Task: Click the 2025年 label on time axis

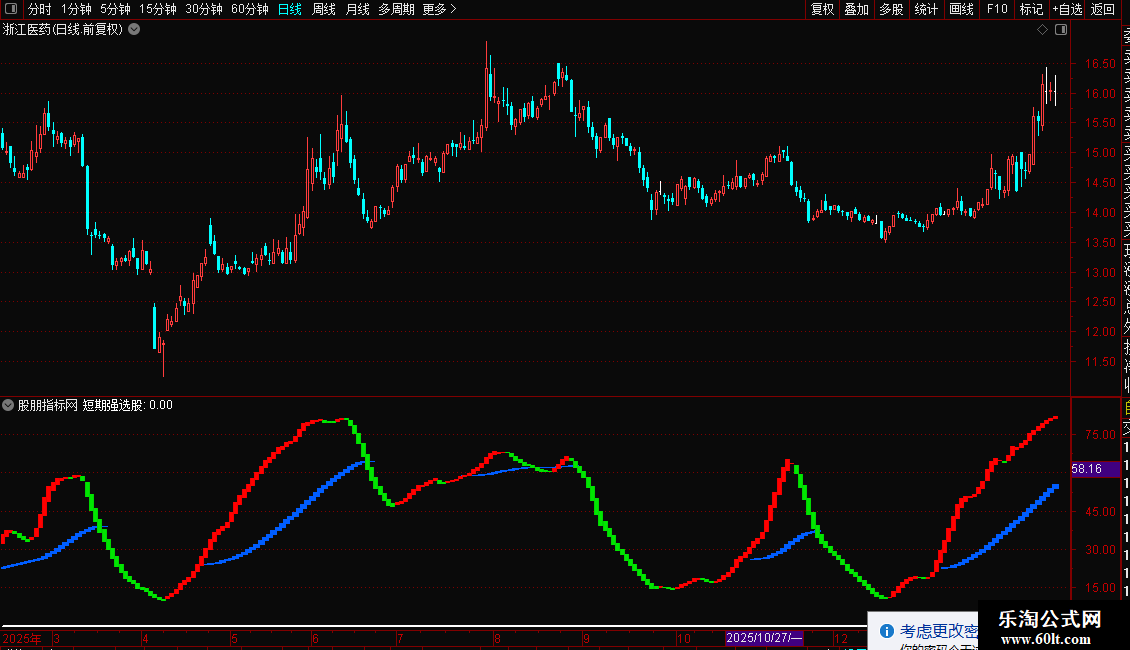Action: point(22,638)
